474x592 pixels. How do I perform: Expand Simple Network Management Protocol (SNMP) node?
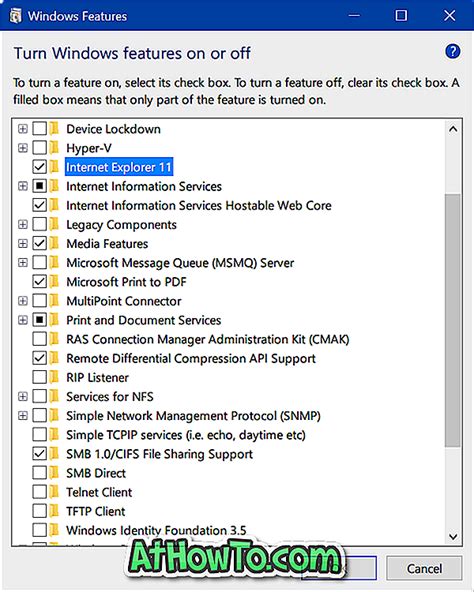tap(23, 416)
